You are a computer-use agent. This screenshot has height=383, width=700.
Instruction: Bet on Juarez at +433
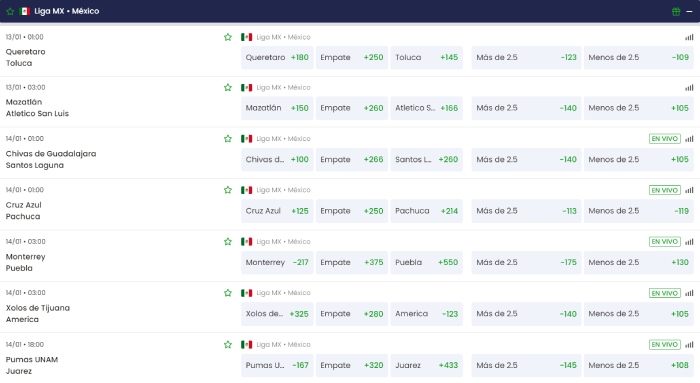pos(426,365)
